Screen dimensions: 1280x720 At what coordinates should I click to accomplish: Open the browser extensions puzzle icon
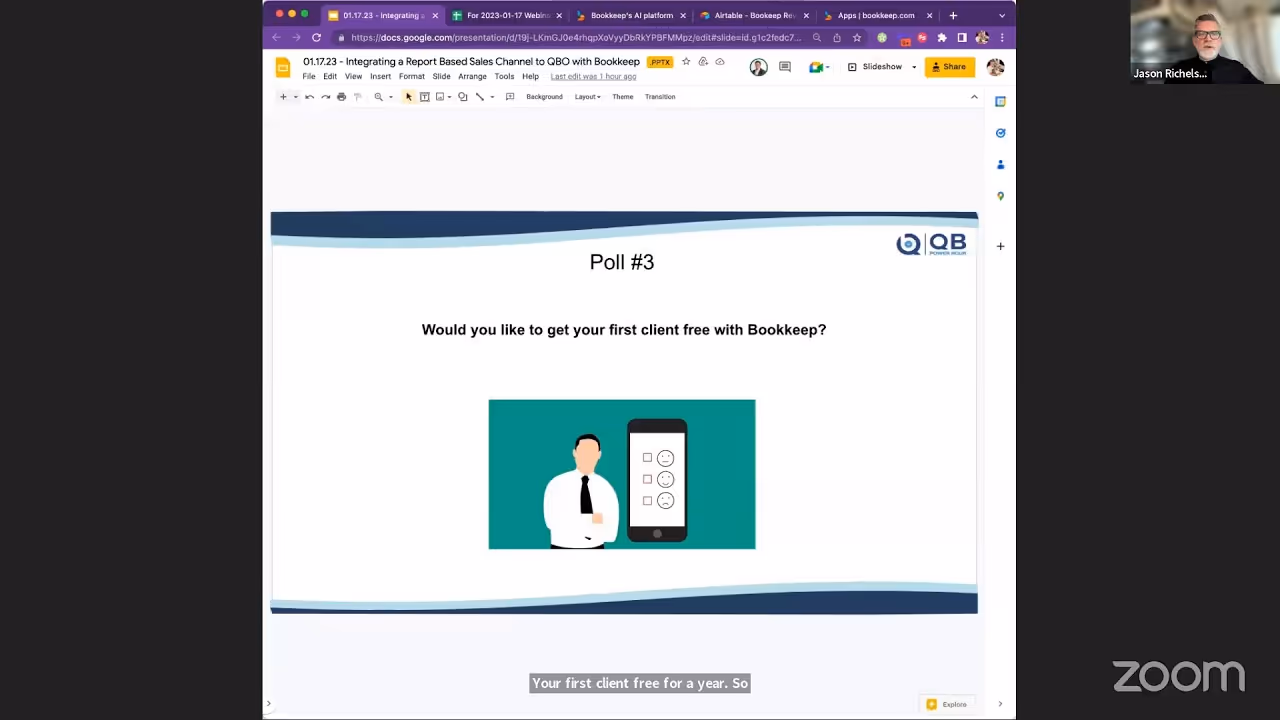942,38
